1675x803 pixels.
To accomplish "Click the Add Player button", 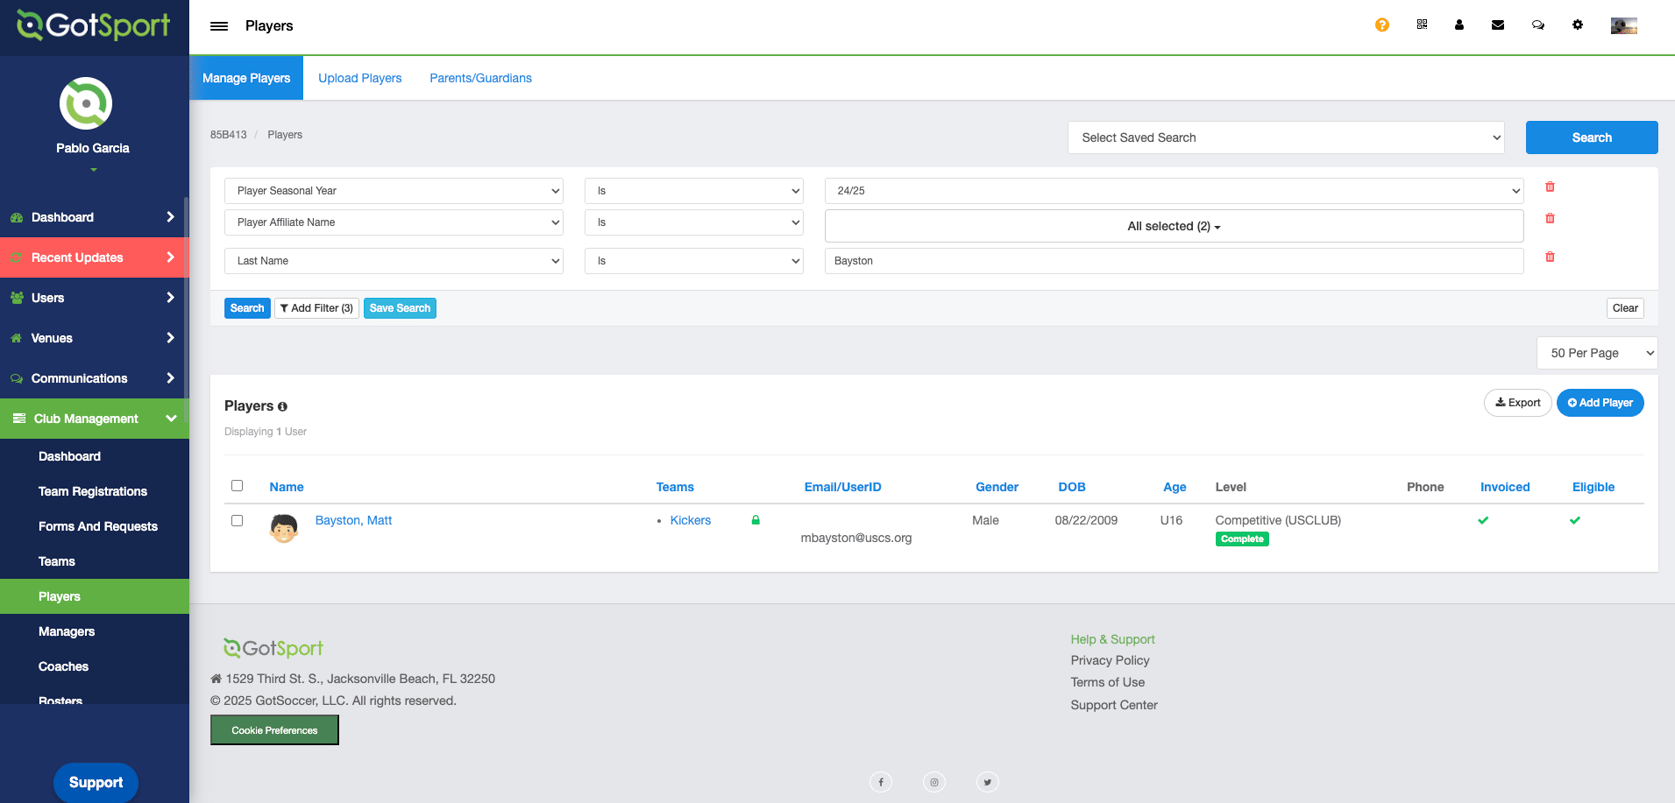I will pyautogui.click(x=1600, y=403).
